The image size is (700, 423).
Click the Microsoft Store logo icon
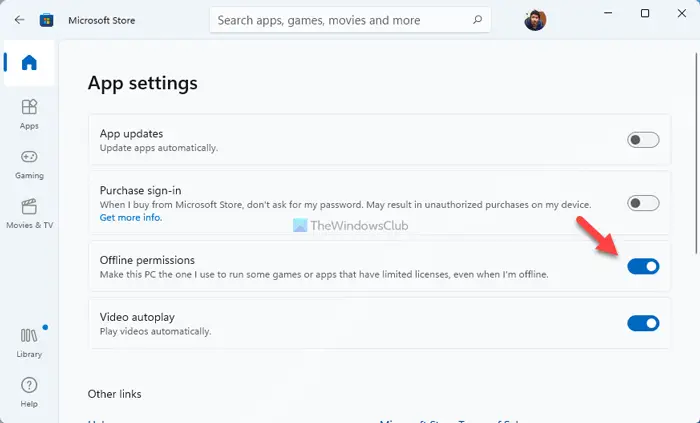(46, 20)
